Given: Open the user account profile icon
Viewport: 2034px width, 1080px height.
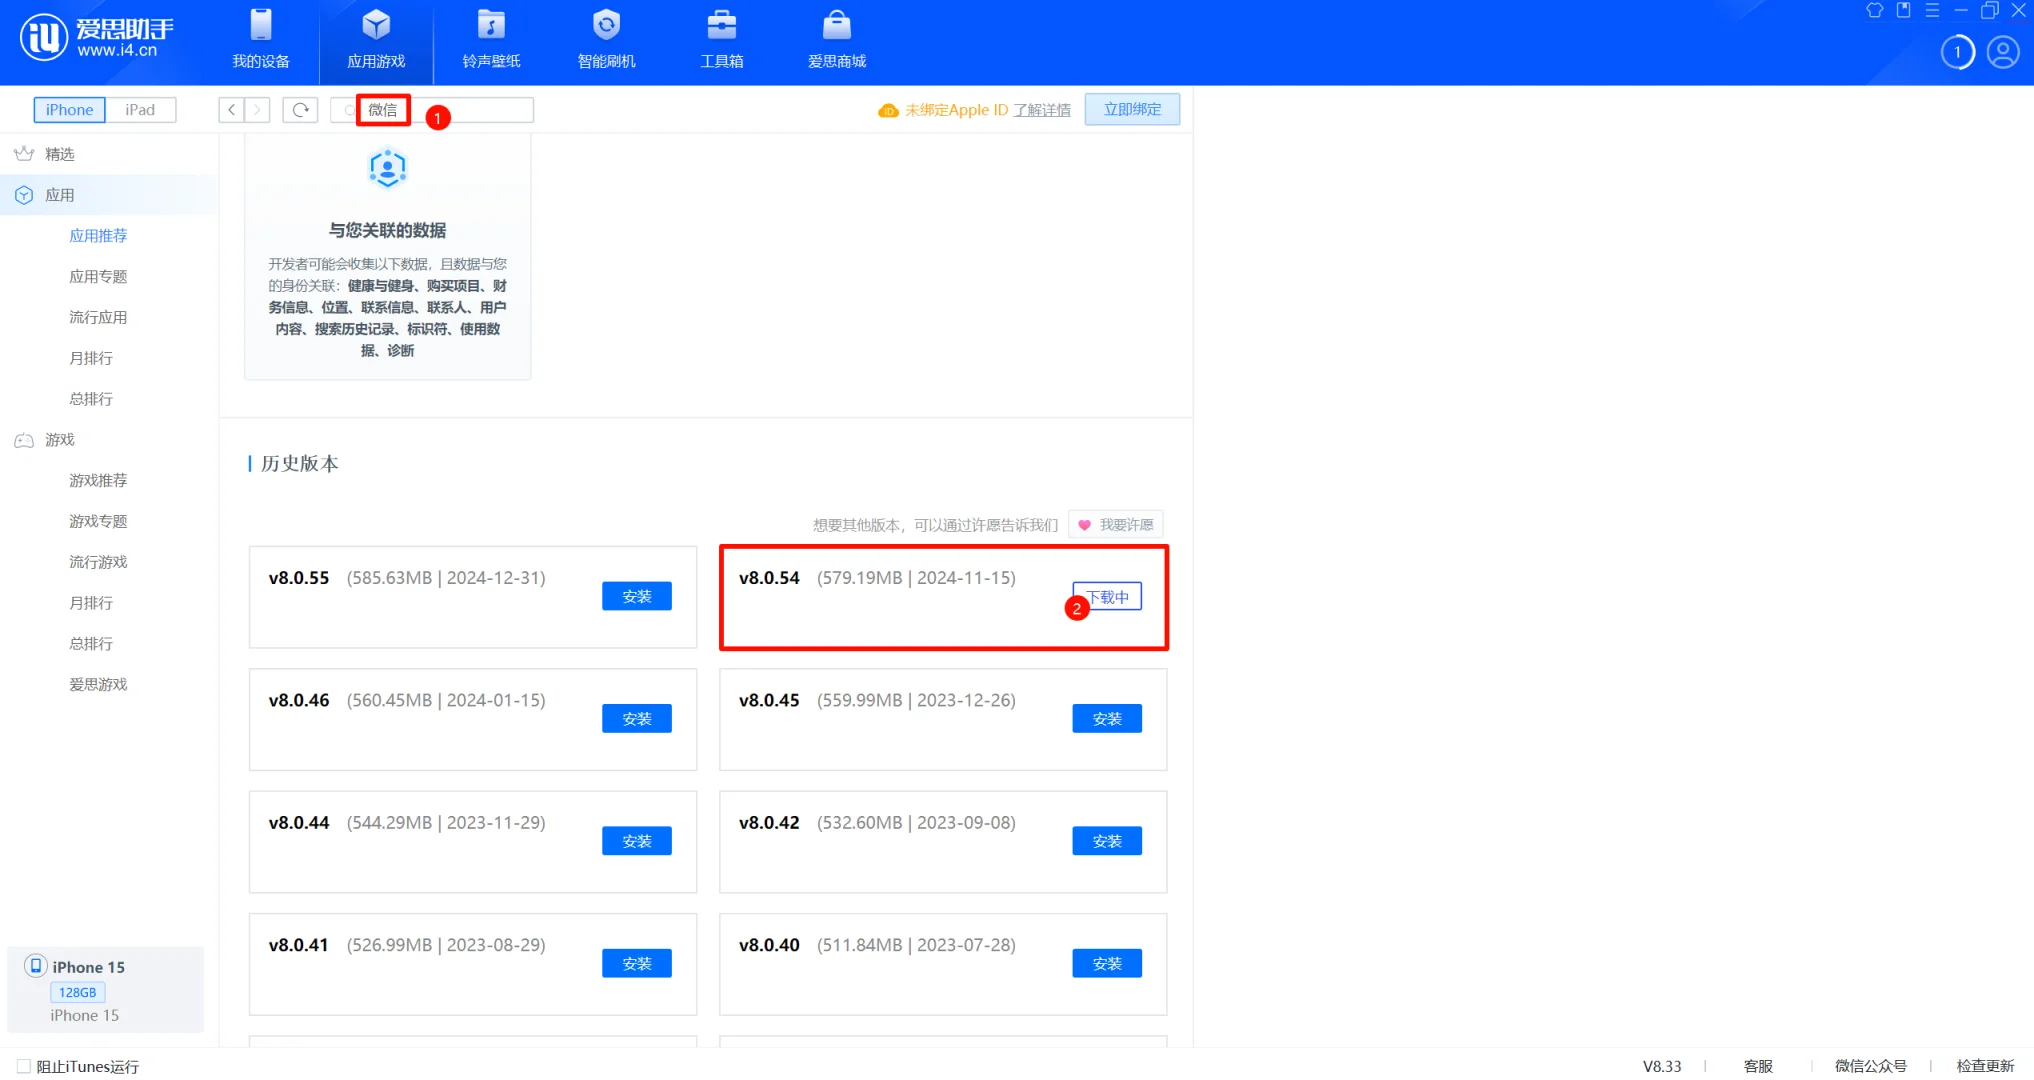Looking at the screenshot, I should coord(2003,52).
